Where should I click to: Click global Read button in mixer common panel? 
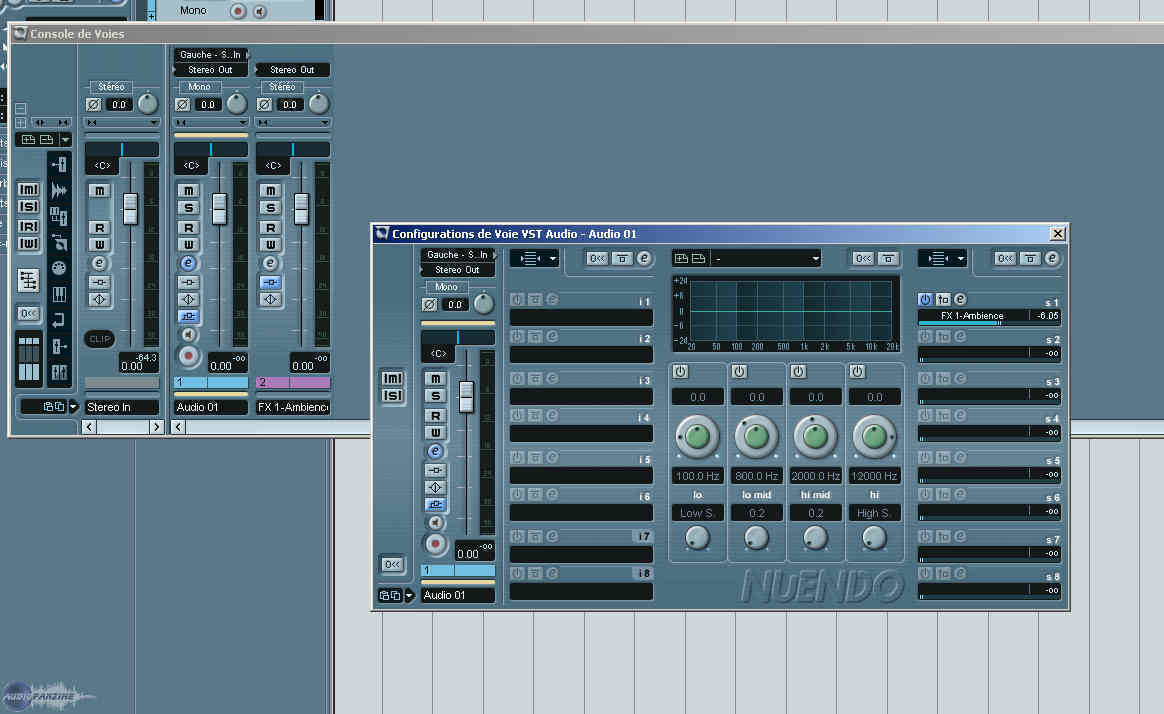click(x=28, y=226)
